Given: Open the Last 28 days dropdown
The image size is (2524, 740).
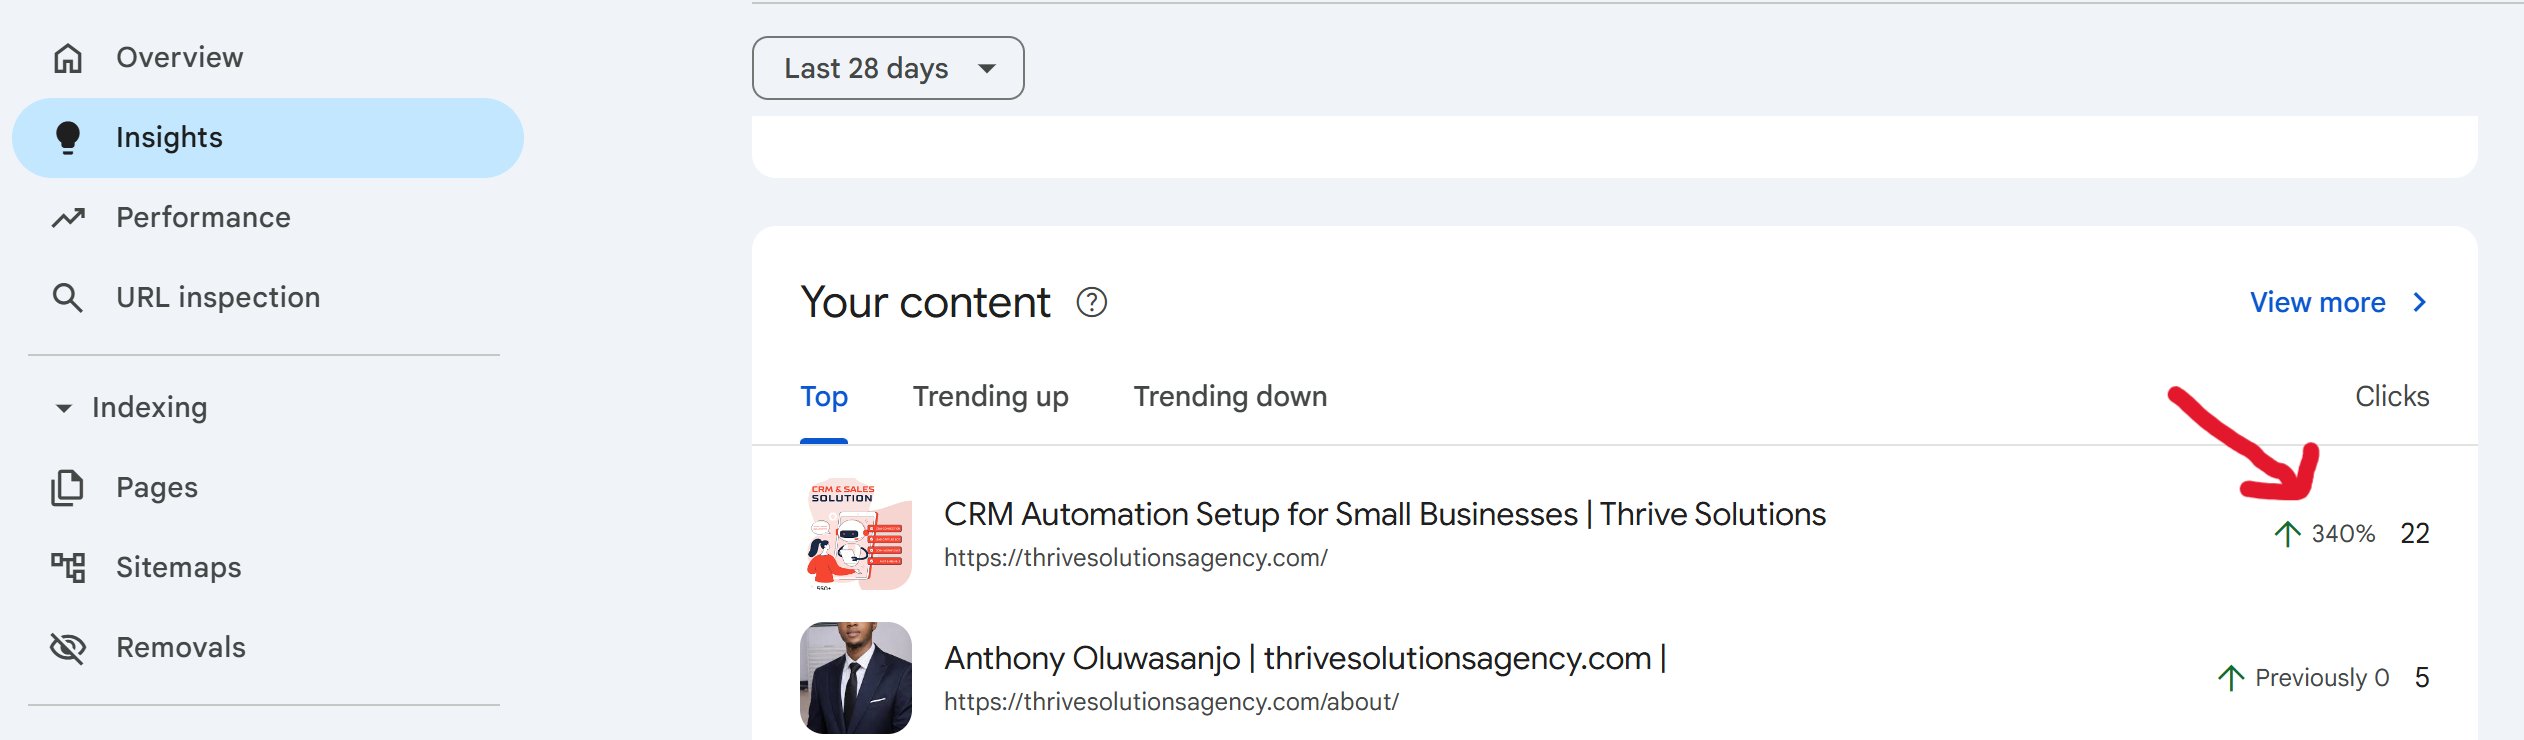Looking at the screenshot, I should tap(887, 68).
